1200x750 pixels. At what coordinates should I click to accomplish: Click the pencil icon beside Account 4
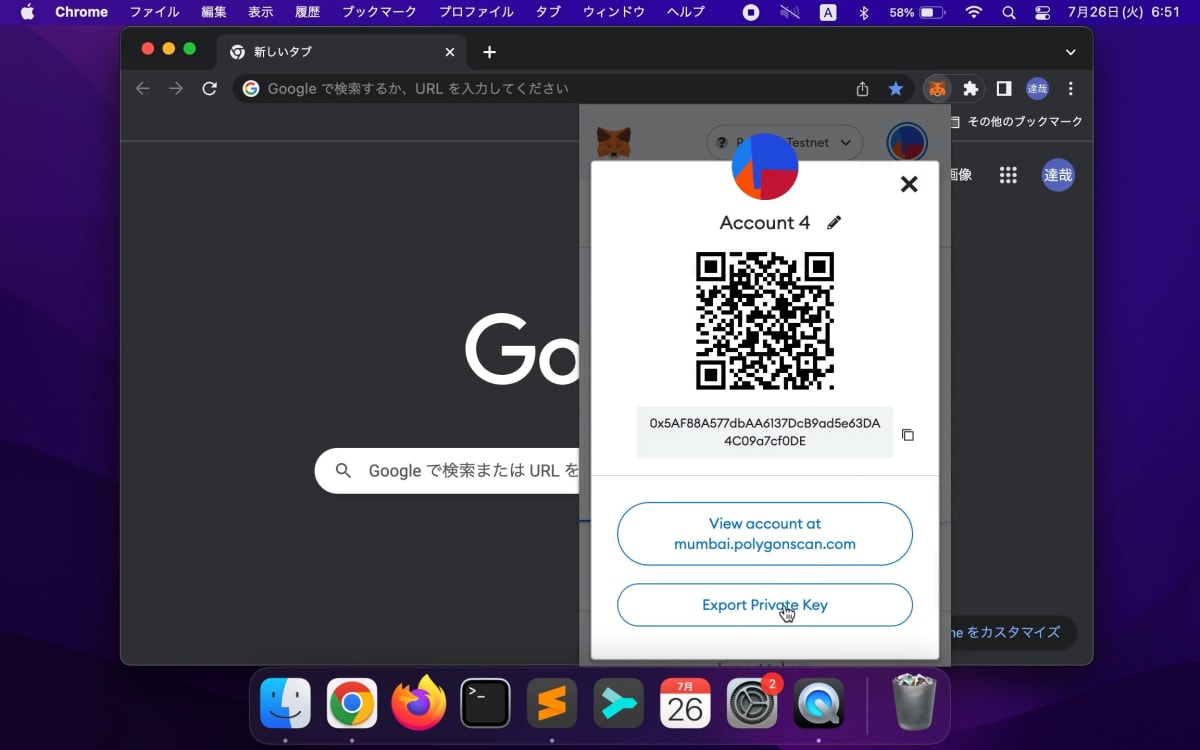834,222
